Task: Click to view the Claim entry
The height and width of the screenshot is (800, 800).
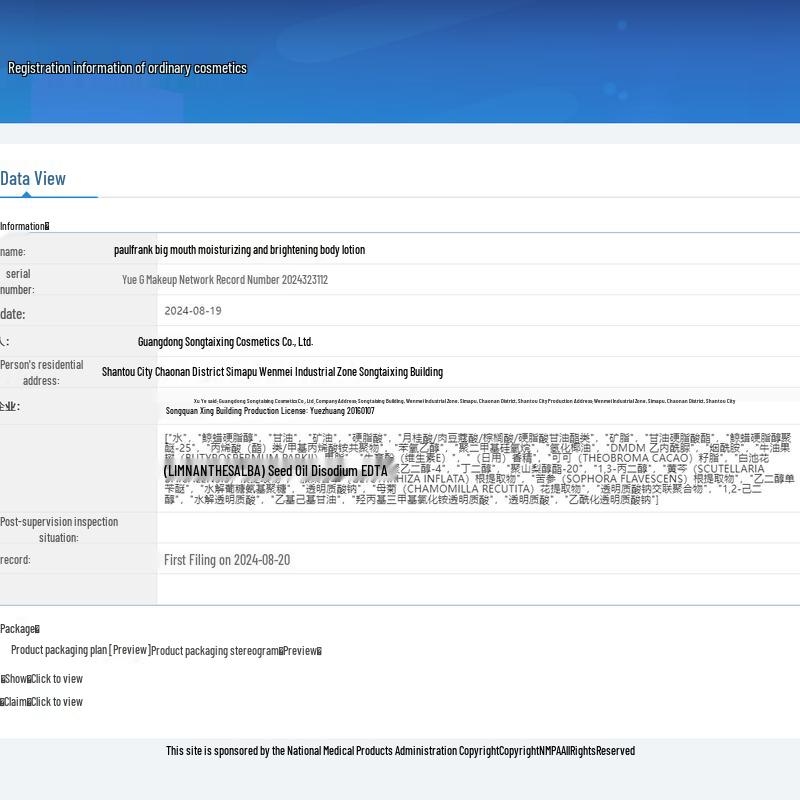Action: tap(56, 702)
